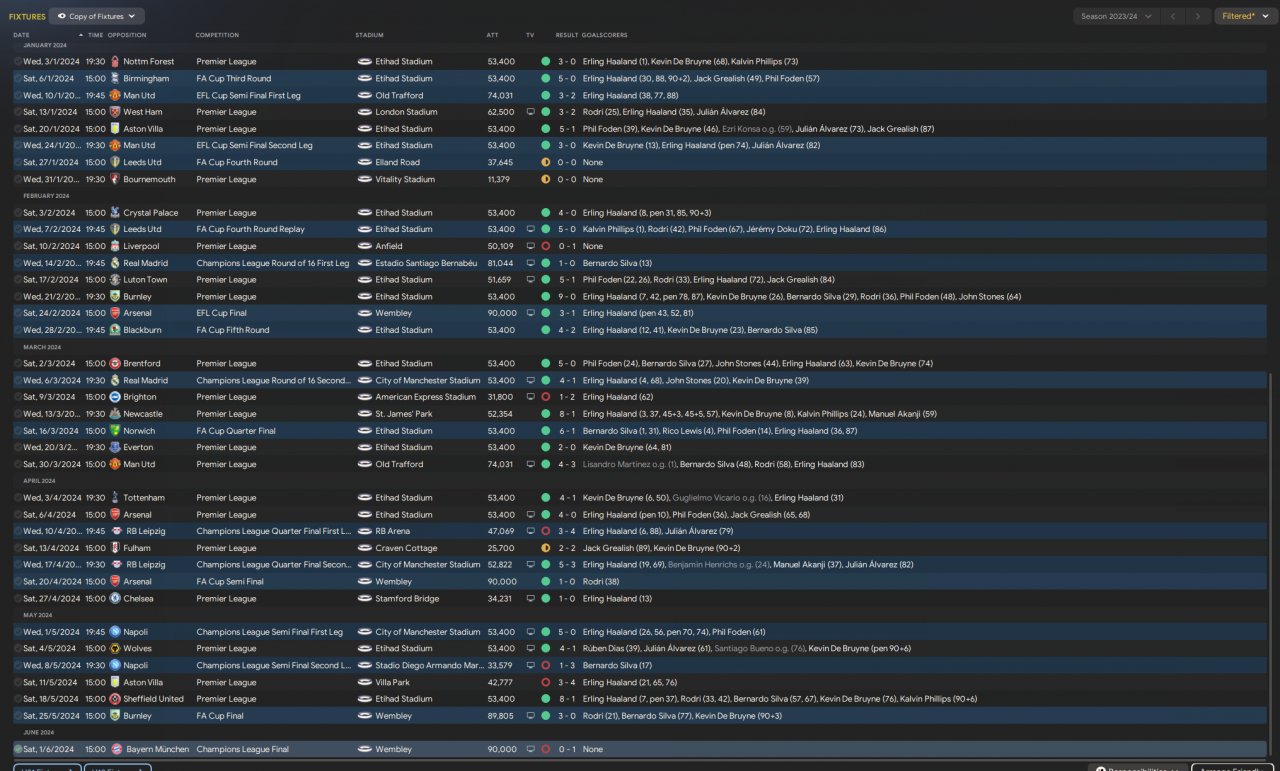The width and height of the screenshot is (1280, 771).
Task: Click the Wolves club badge
Action: 115,649
